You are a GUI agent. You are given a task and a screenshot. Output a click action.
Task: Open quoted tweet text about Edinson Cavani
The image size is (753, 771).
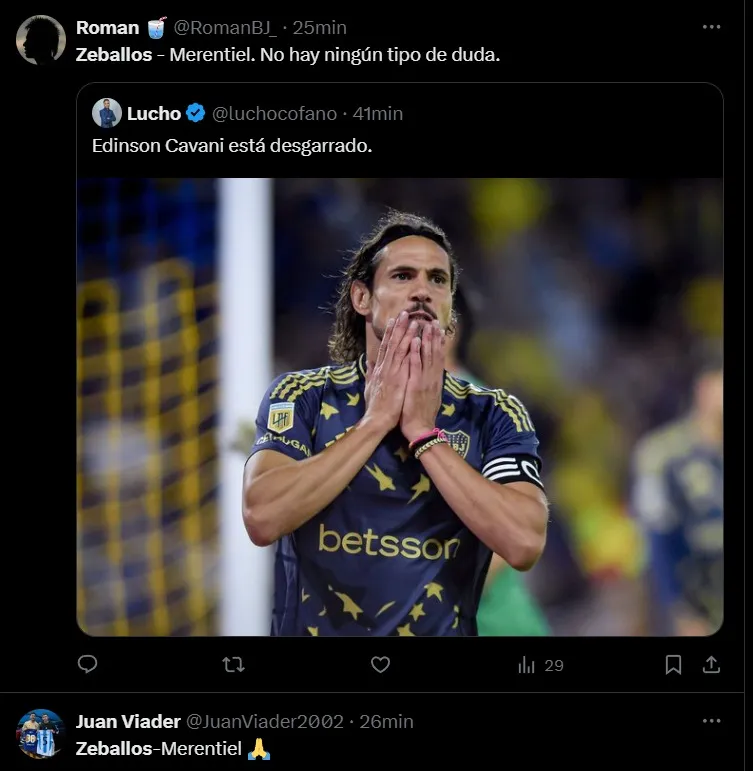232,146
